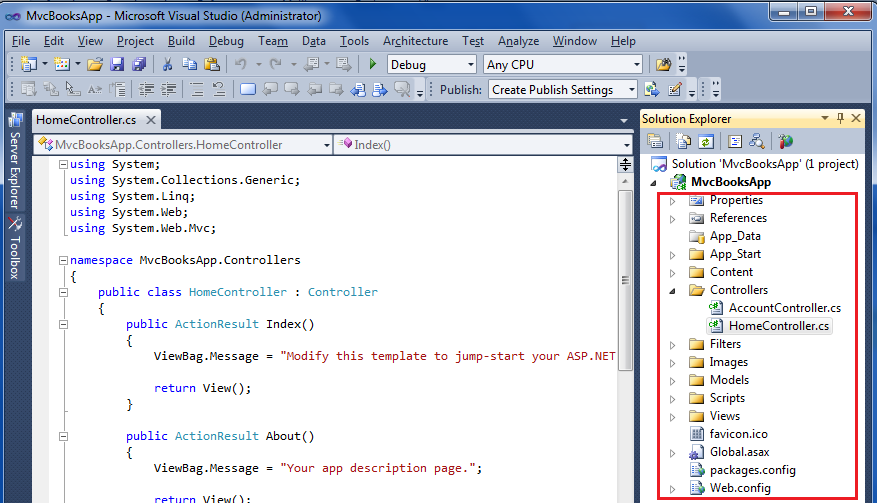Image resolution: width=877 pixels, height=503 pixels.
Task: Collapse the namespace MvcBooksApp.Controllers code block
Action: [x=63, y=260]
